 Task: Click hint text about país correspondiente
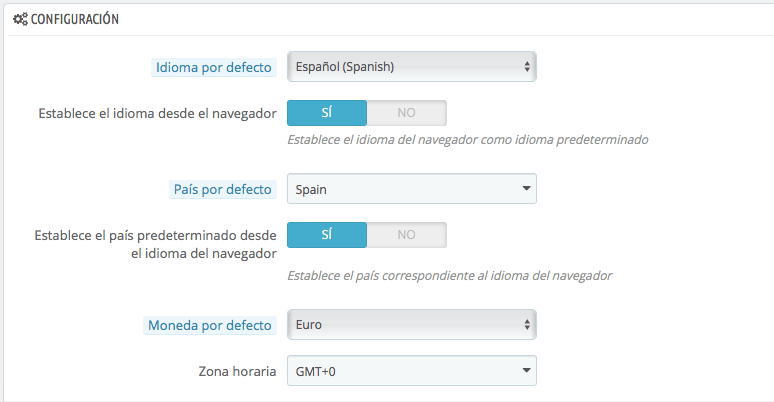tap(450, 276)
